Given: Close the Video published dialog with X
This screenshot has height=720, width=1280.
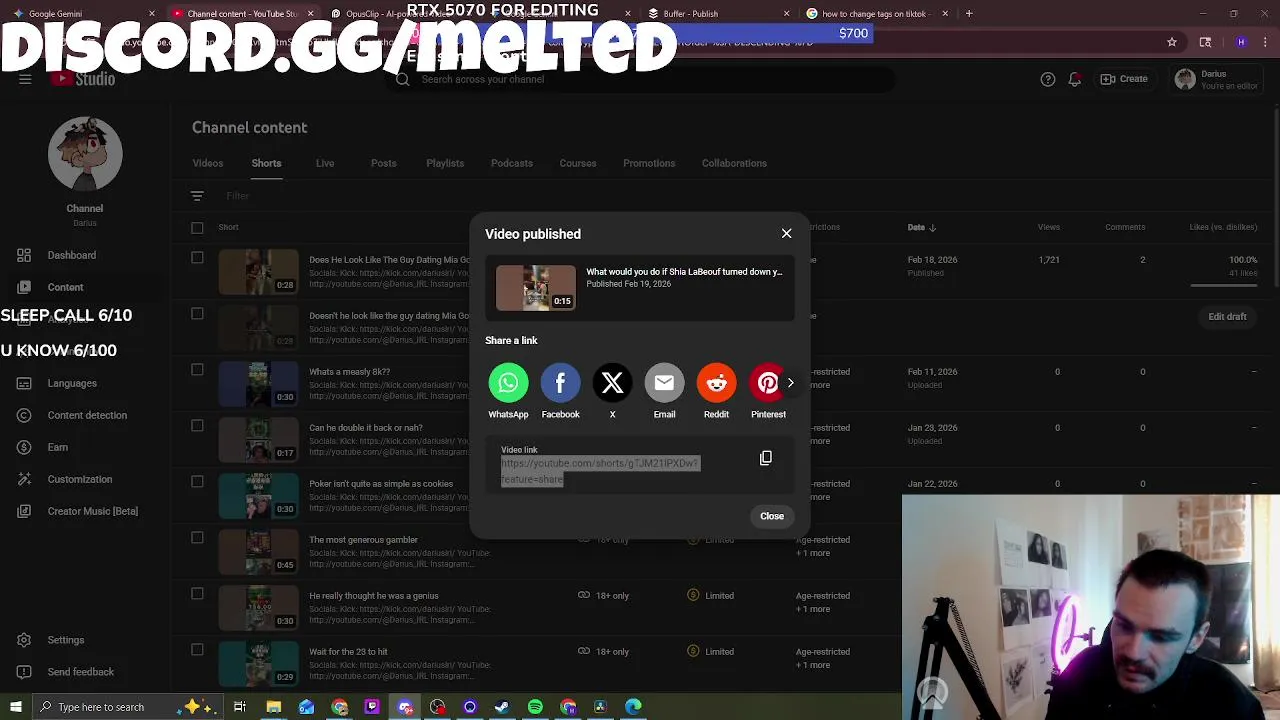Looking at the screenshot, I should (x=786, y=233).
